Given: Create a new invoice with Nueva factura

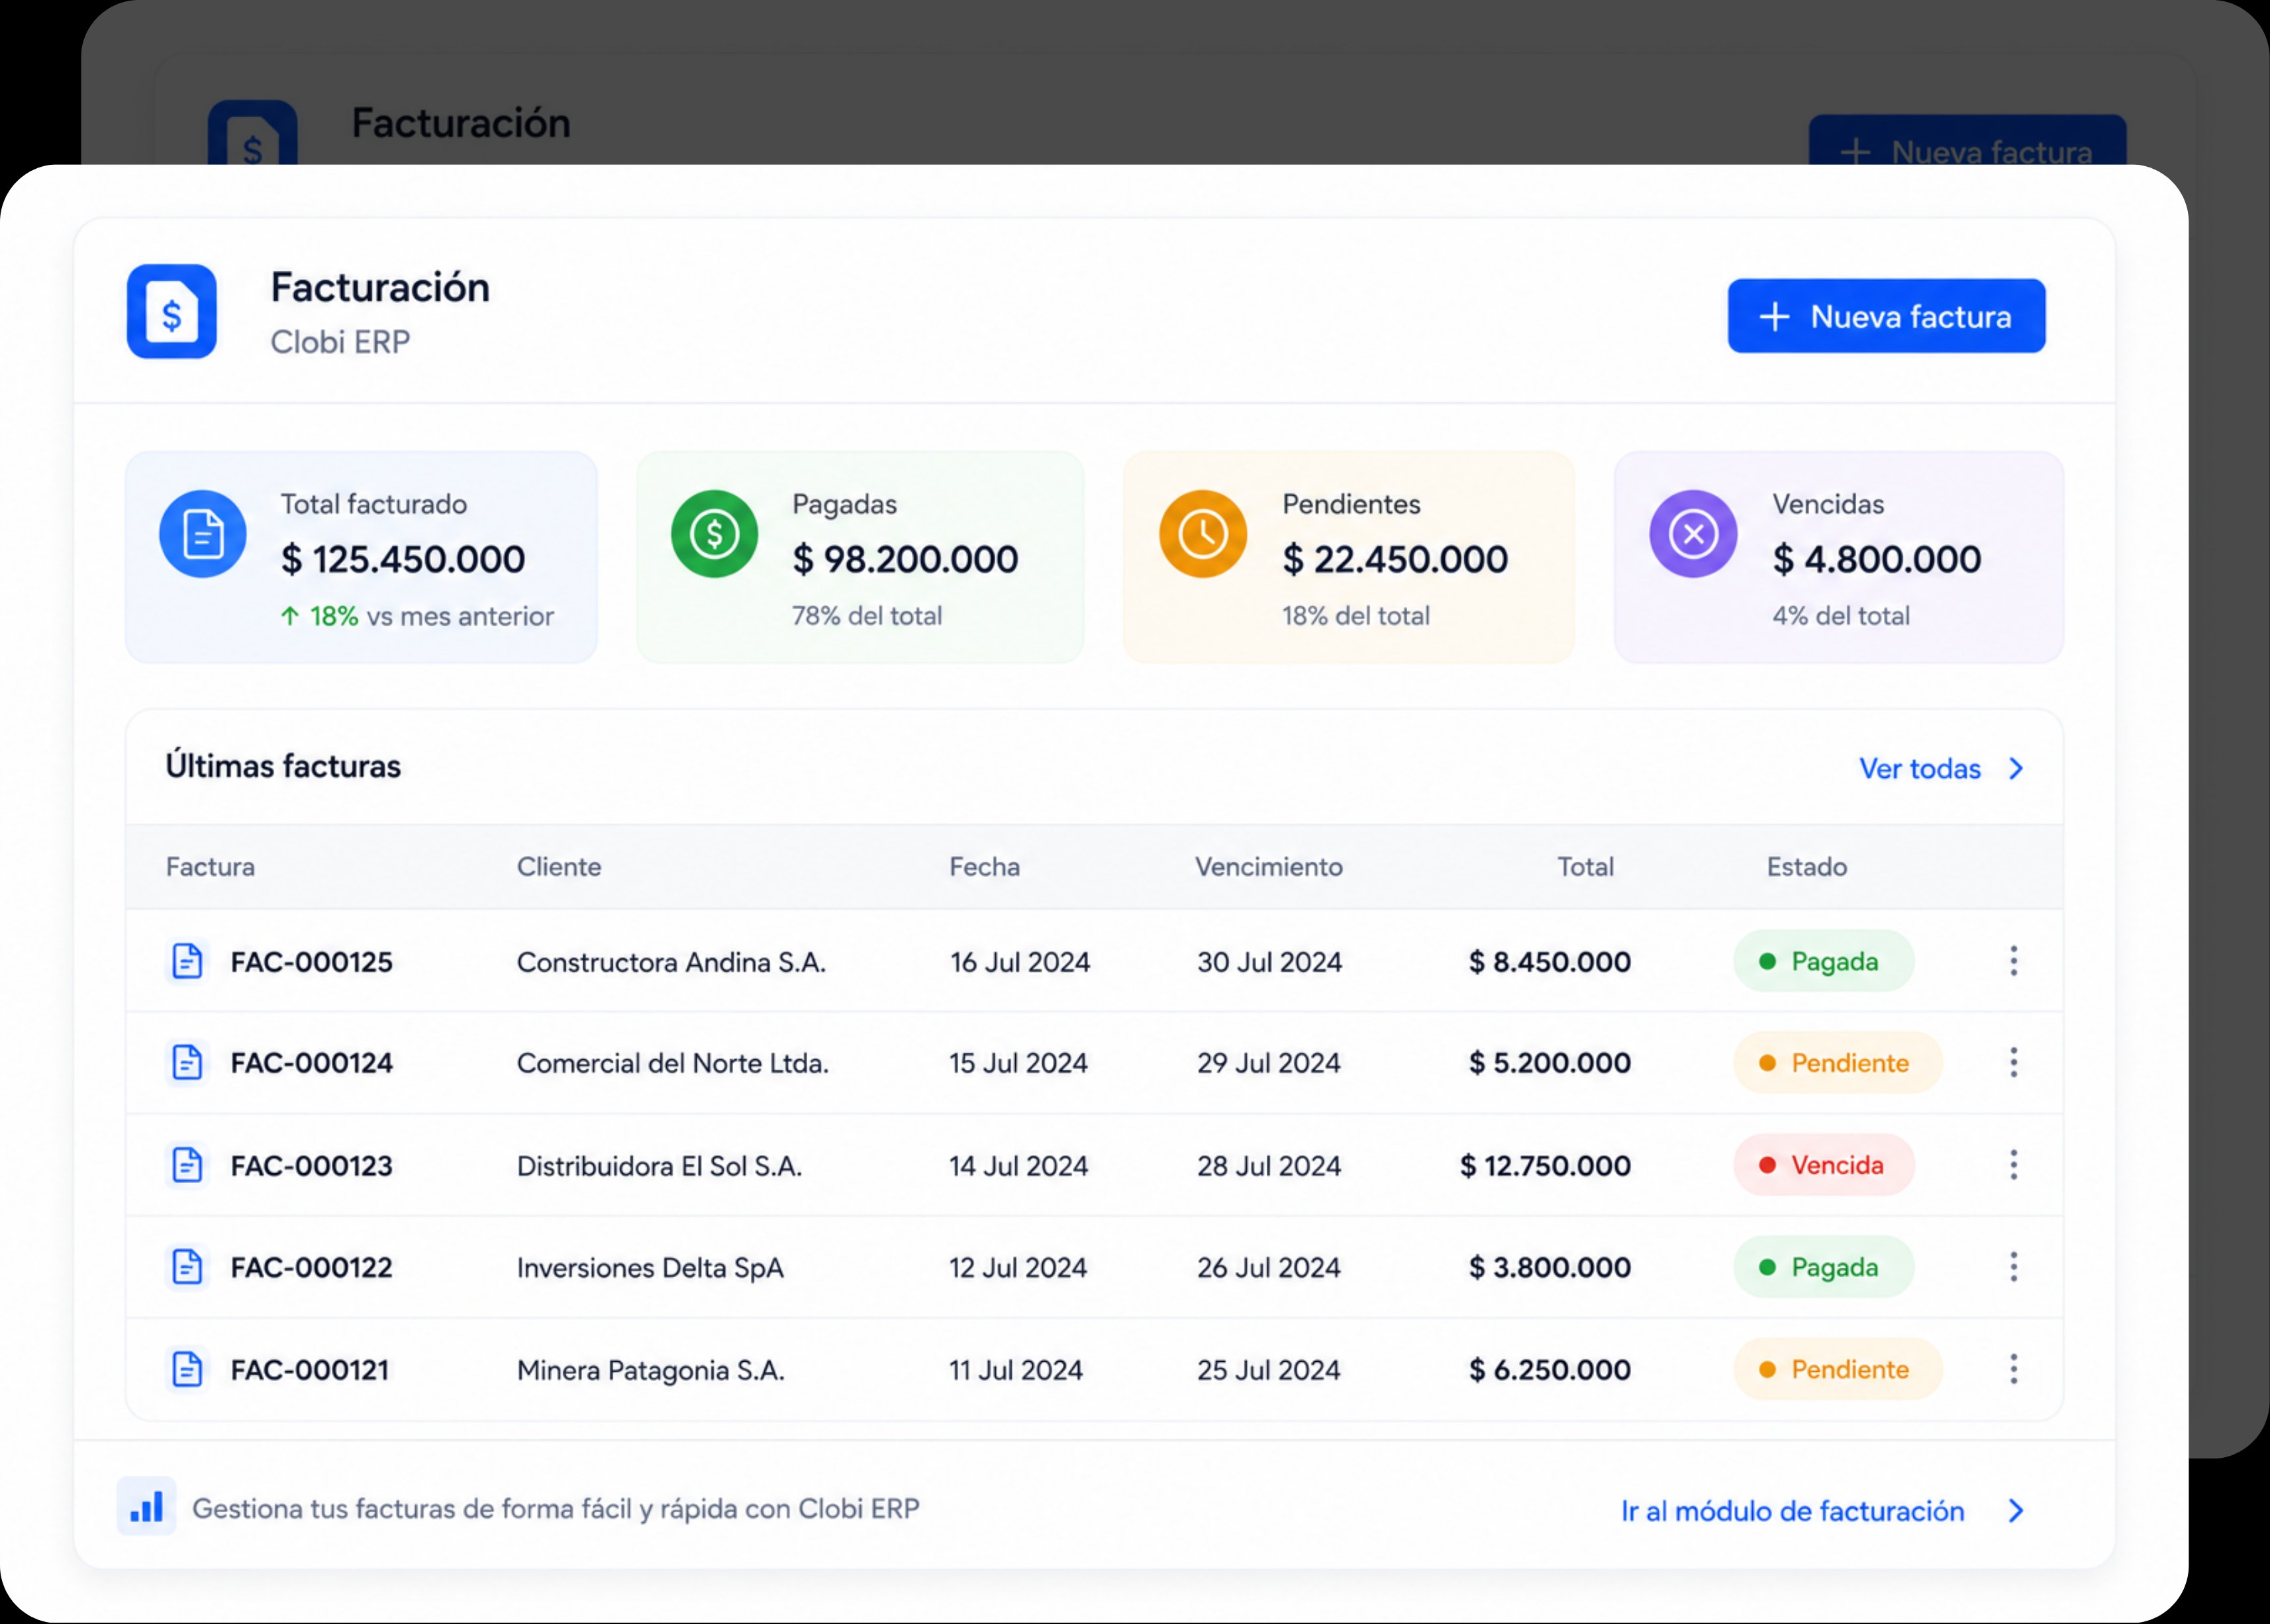Looking at the screenshot, I should [x=1886, y=316].
